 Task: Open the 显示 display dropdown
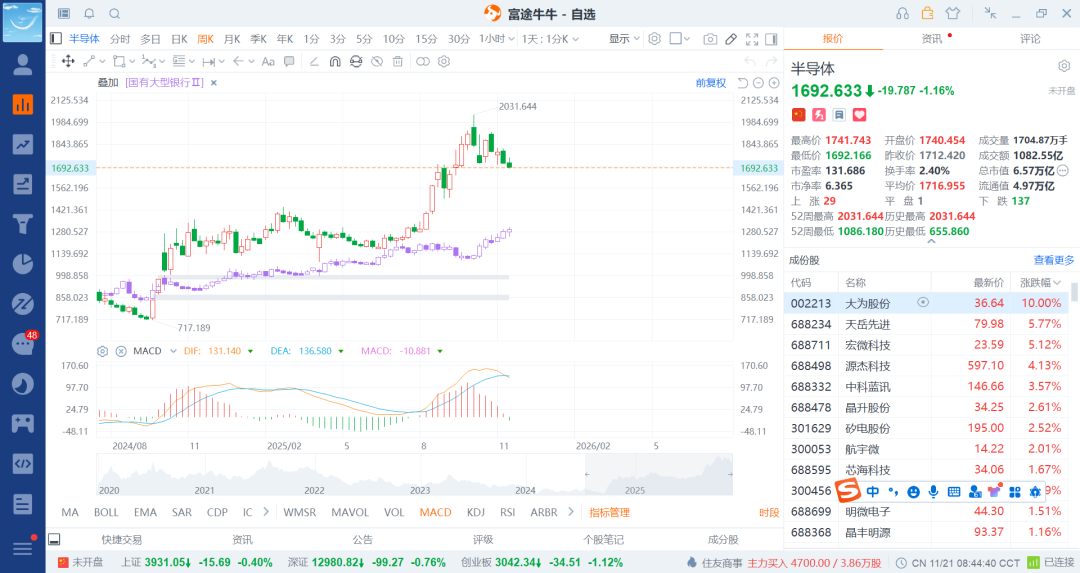[624, 39]
